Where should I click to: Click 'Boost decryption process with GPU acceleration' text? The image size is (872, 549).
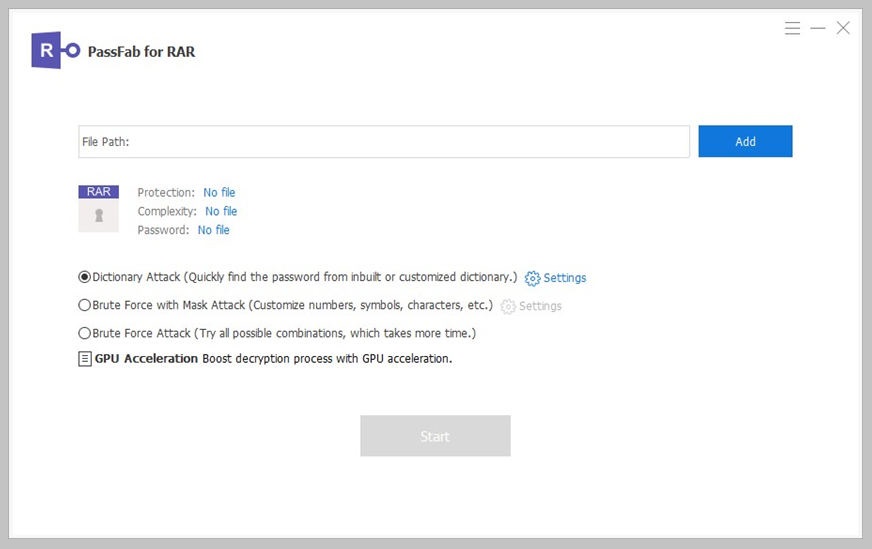coord(327,359)
